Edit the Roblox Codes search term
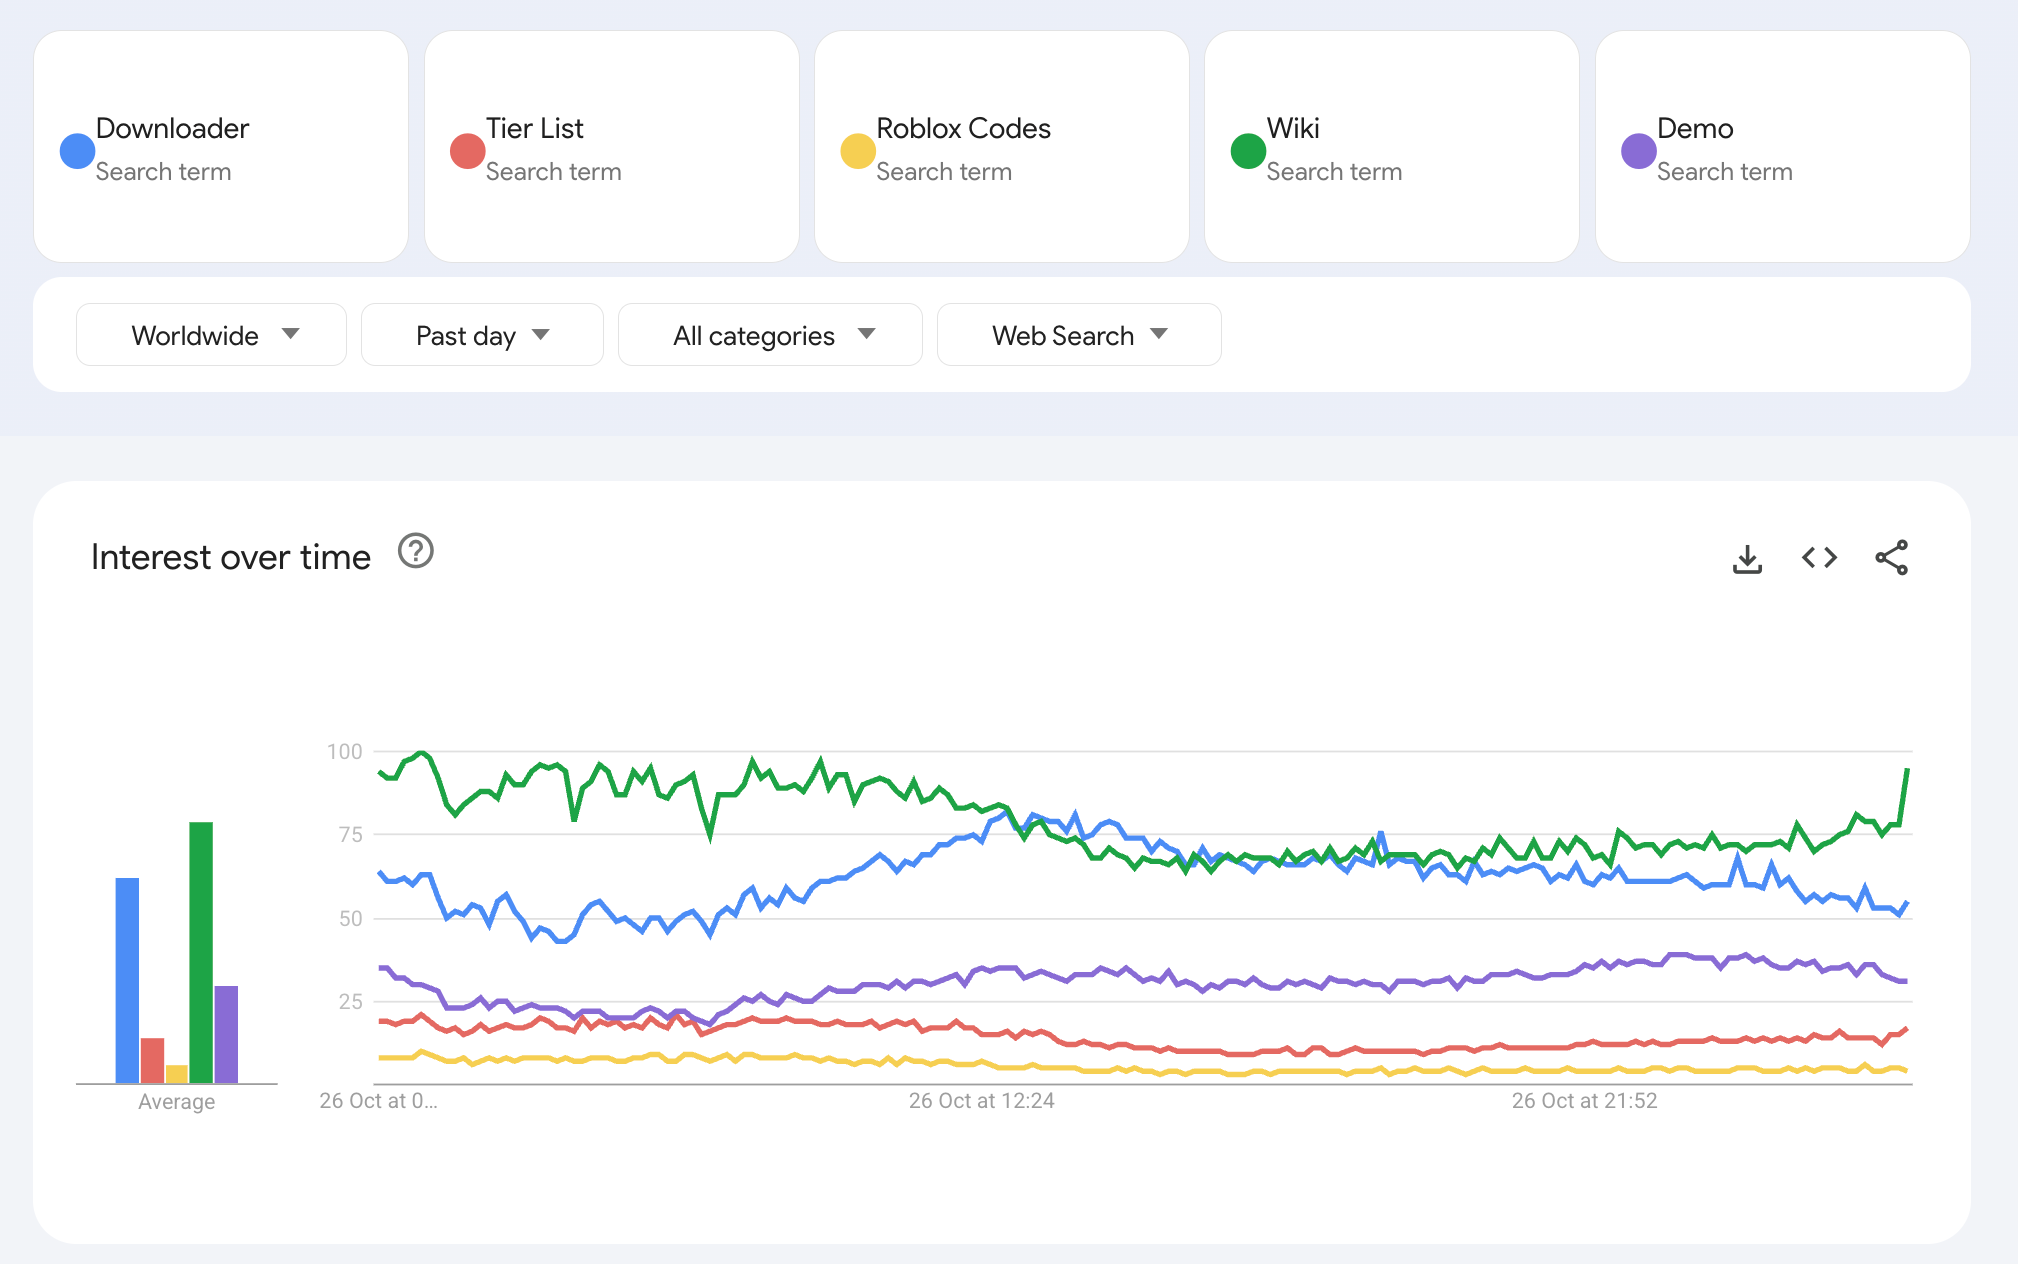This screenshot has width=2018, height=1264. click(x=963, y=129)
